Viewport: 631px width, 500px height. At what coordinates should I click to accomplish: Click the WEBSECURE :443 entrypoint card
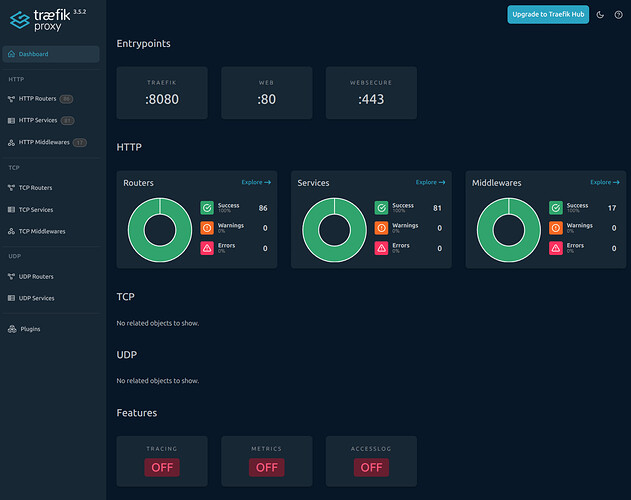click(x=371, y=93)
